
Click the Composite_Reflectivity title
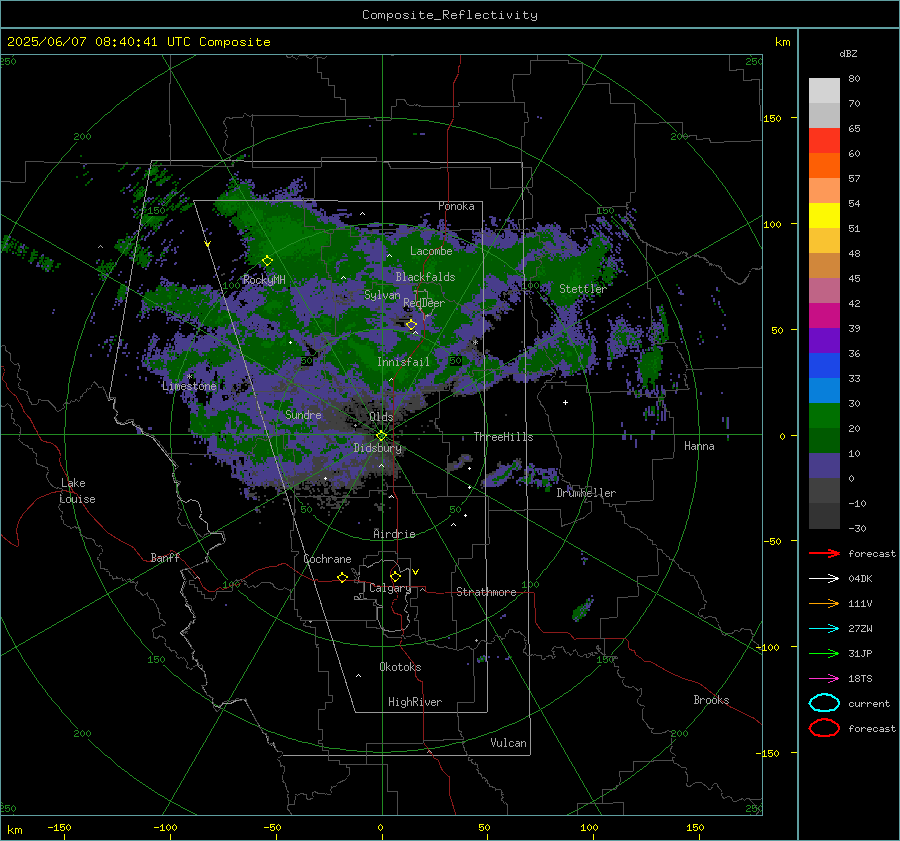pyautogui.click(x=450, y=15)
